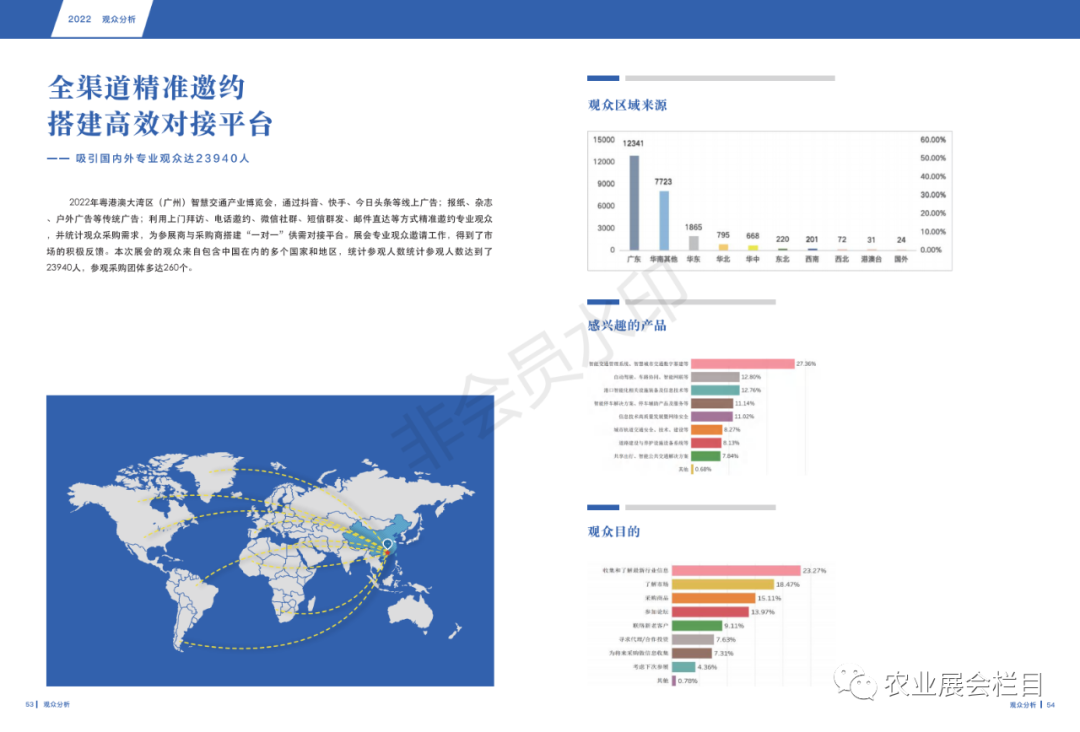Click the '0.78%' value in the purpose chart

(x=687, y=681)
